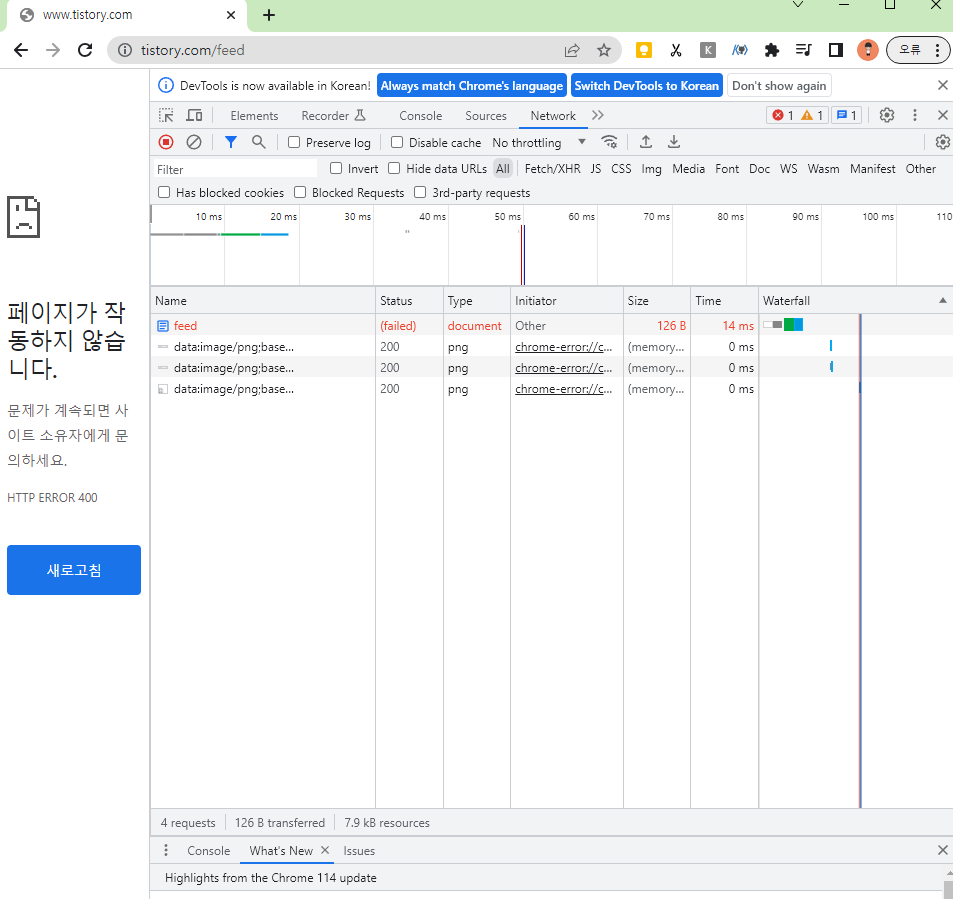Open the drawer three-dot menu
Image resolution: width=953 pixels, height=899 pixels.
[166, 850]
